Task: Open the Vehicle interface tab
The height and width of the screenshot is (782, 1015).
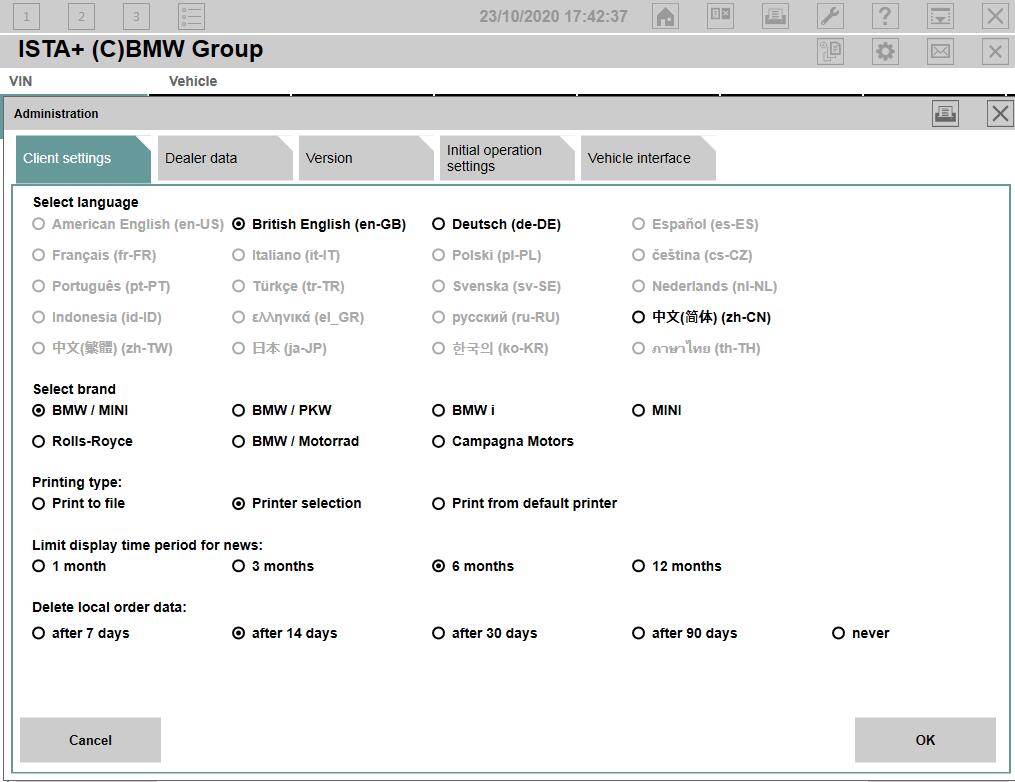Action: tap(643, 158)
